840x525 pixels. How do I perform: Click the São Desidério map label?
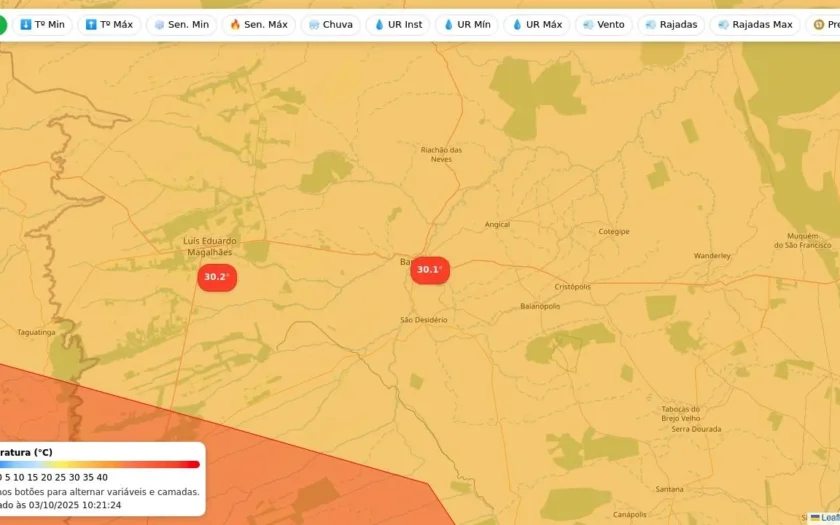tap(424, 320)
